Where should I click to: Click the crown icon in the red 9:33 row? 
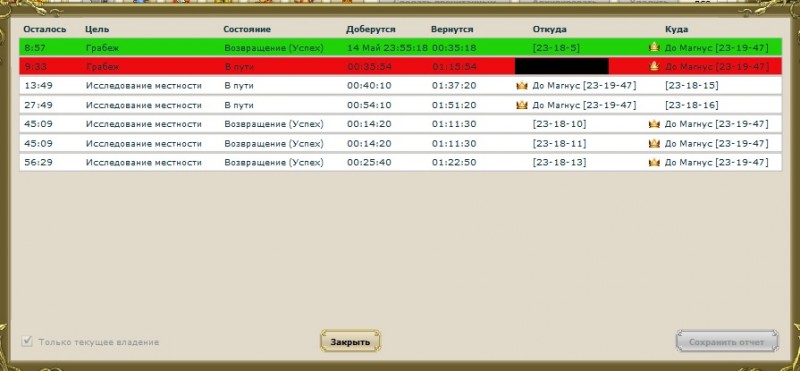654,66
